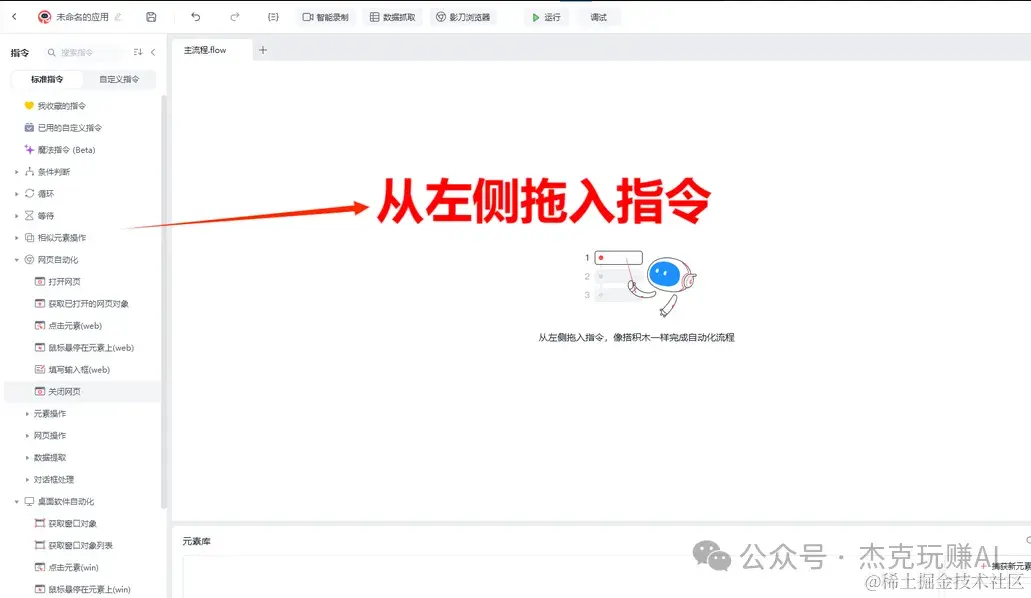Open the 数据抓取 data scraping tool
Image resolution: width=1031 pixels, height=598 pixels.
pos(394,15)
